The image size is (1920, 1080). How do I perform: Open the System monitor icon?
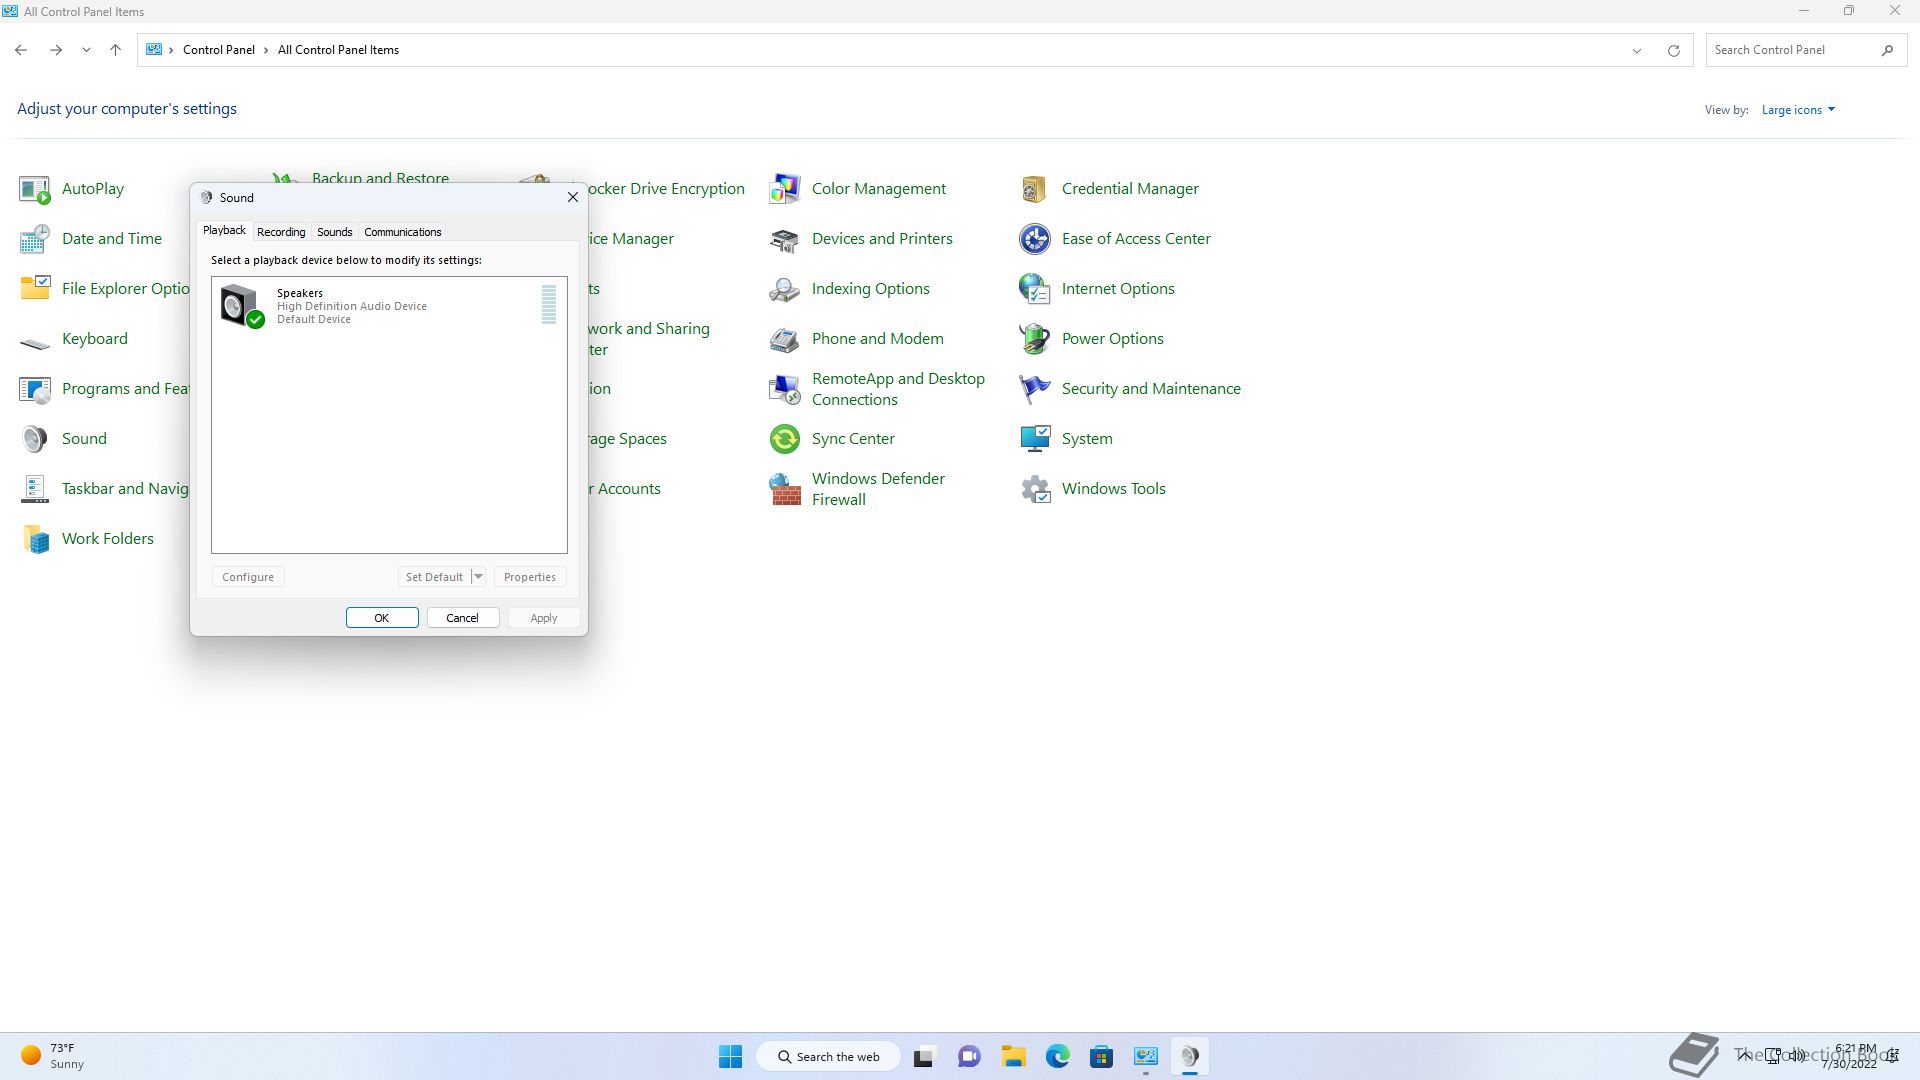[1035, 439]
